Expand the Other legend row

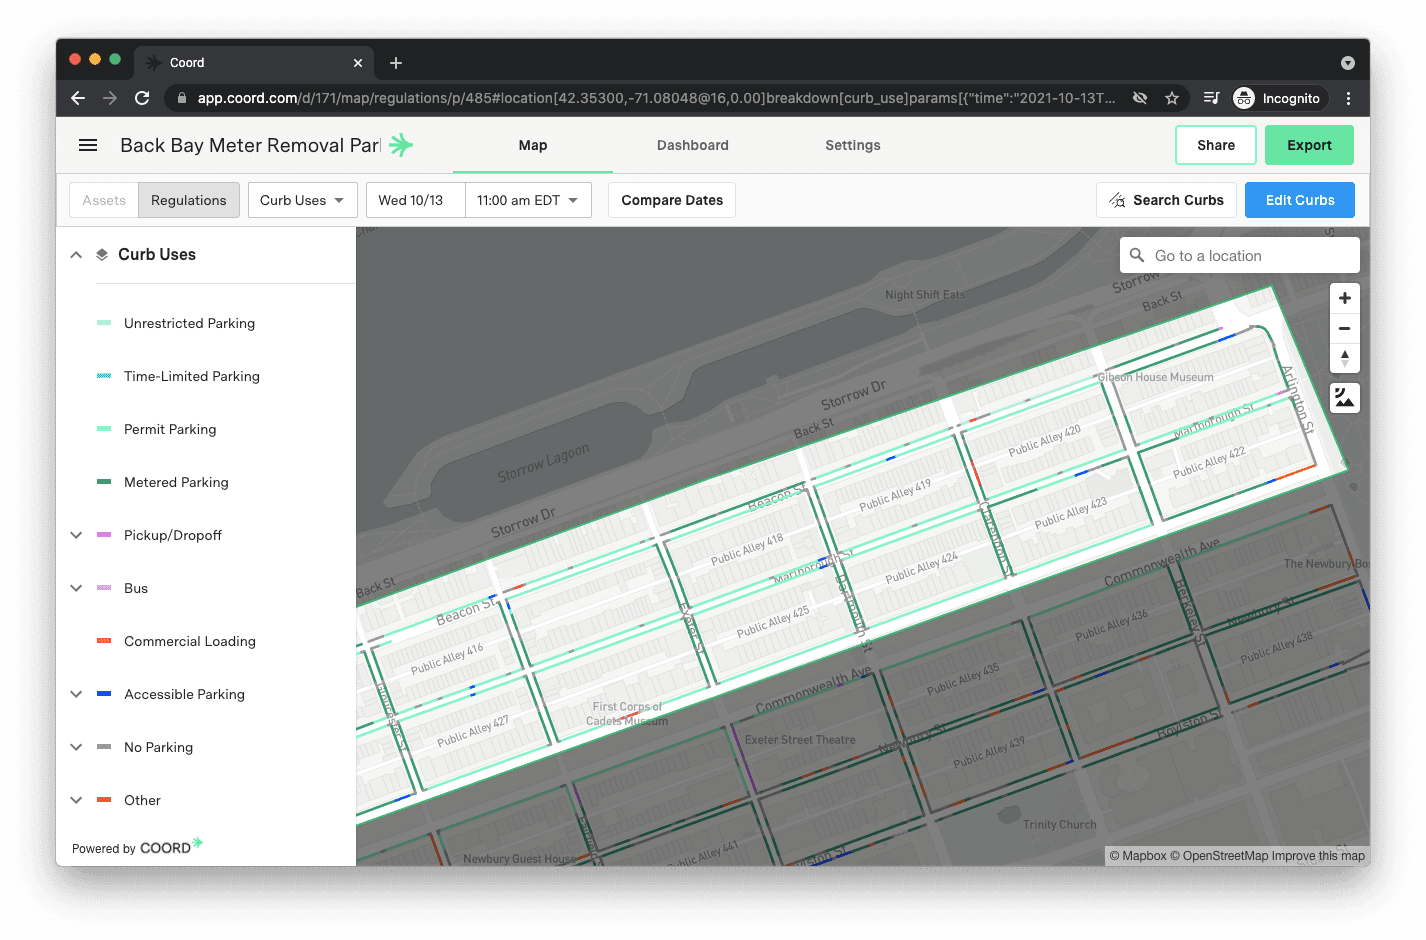pyautogui.click(x=76, y=800)
